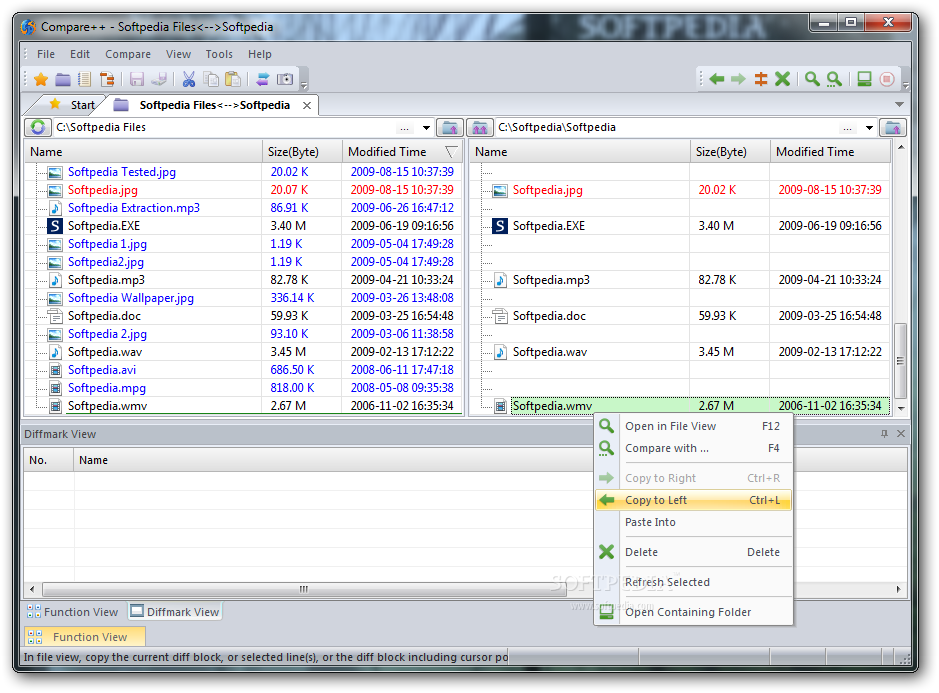Pin the Diffmark View panel
This screenshot has height=693, width=939.
[x=885, y=434]
